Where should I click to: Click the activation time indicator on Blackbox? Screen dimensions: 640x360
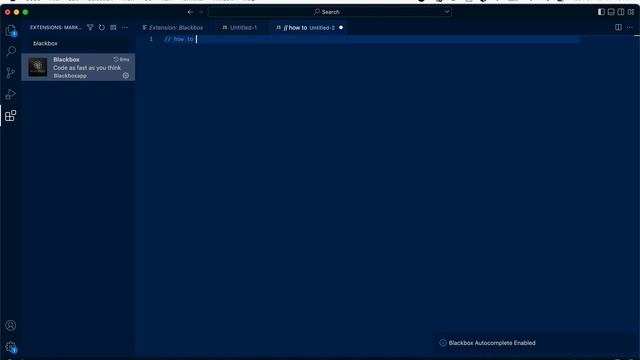click(x=121, y=60)
